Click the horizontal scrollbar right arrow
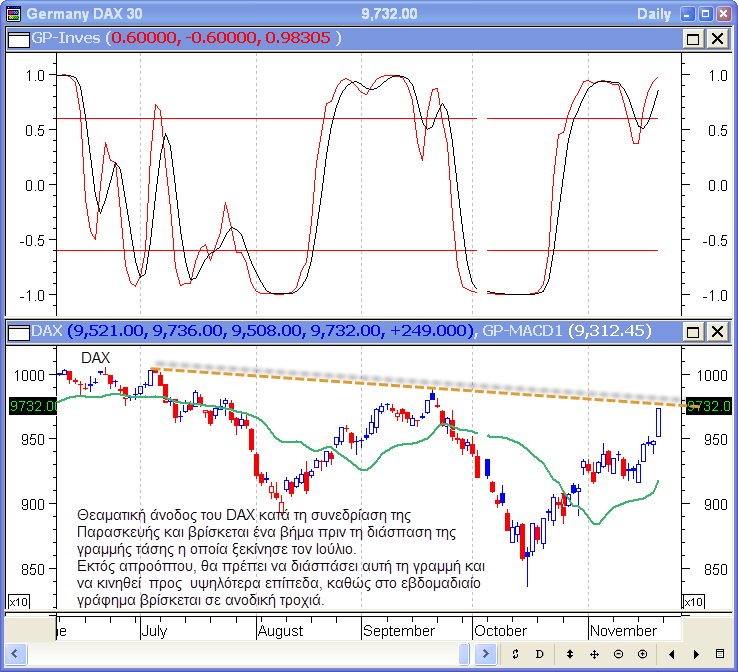This screenshot has width=738, height=672. pos(487,653)
